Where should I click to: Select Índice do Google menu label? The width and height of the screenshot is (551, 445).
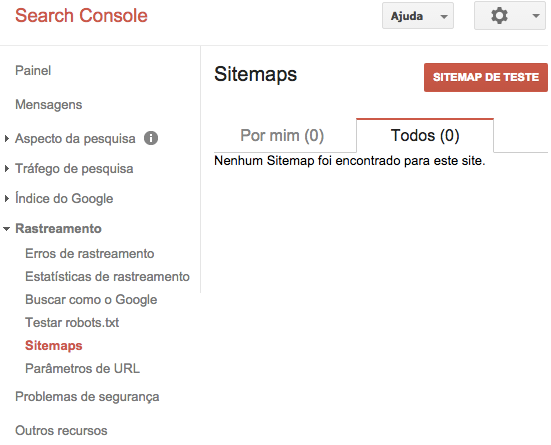[64, 199]
